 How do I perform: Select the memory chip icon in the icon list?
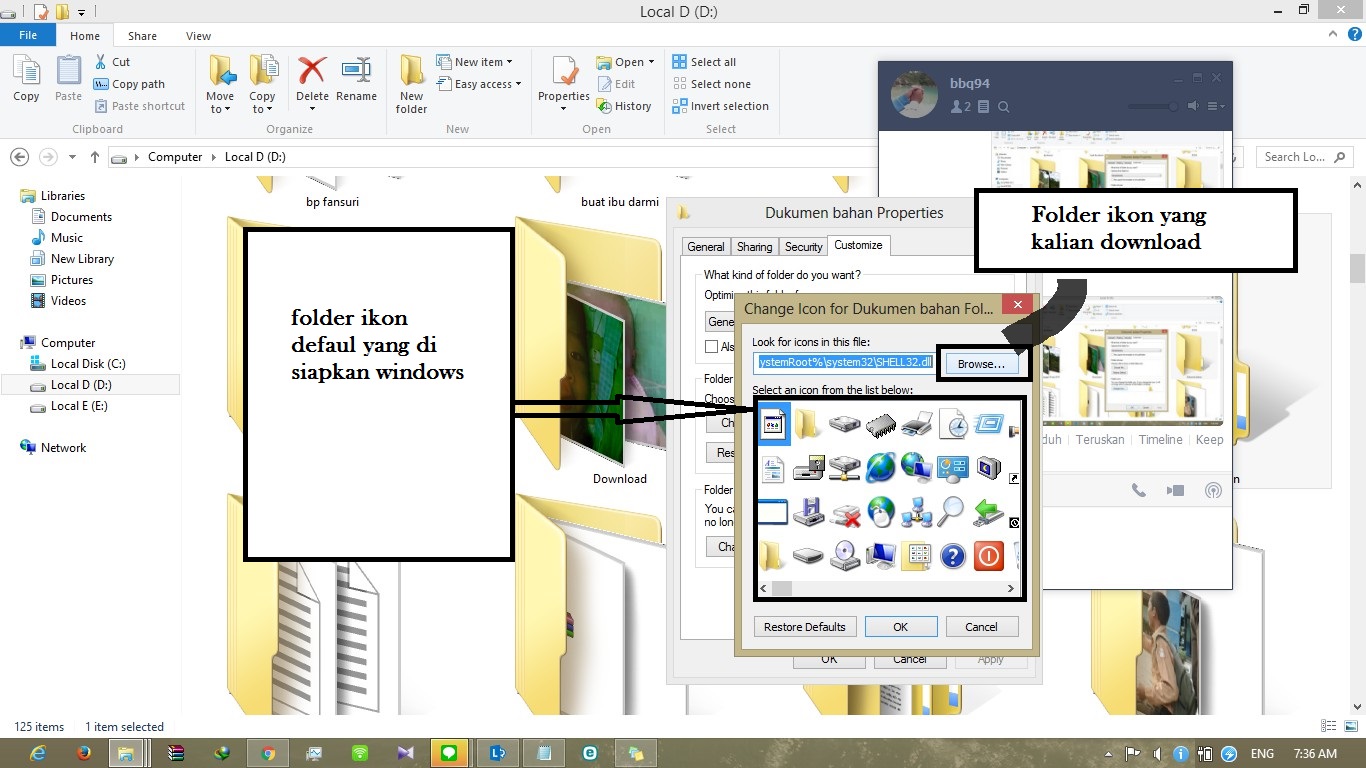pos(882,425)
